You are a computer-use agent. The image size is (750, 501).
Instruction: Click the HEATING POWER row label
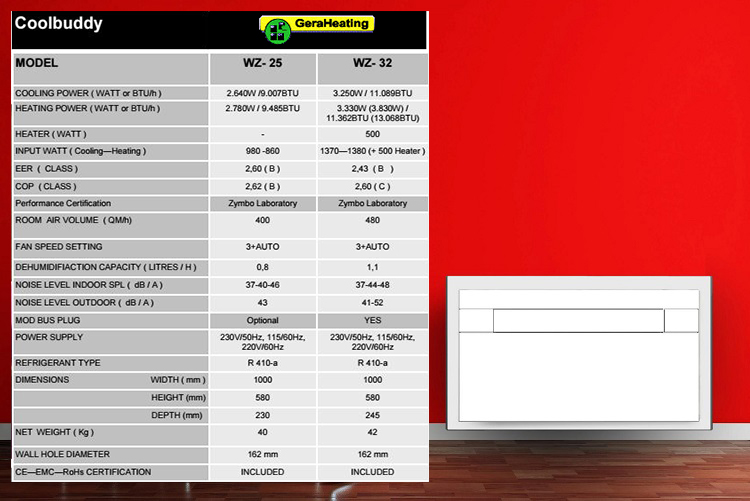pos(88,108)
